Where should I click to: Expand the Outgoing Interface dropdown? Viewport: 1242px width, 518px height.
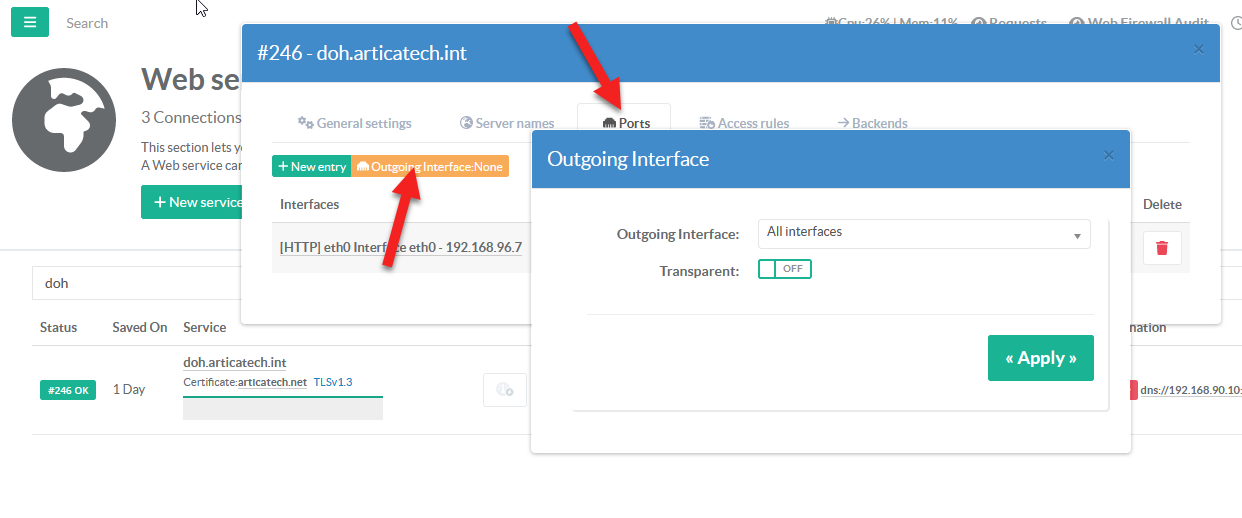[x=923, y=234]
